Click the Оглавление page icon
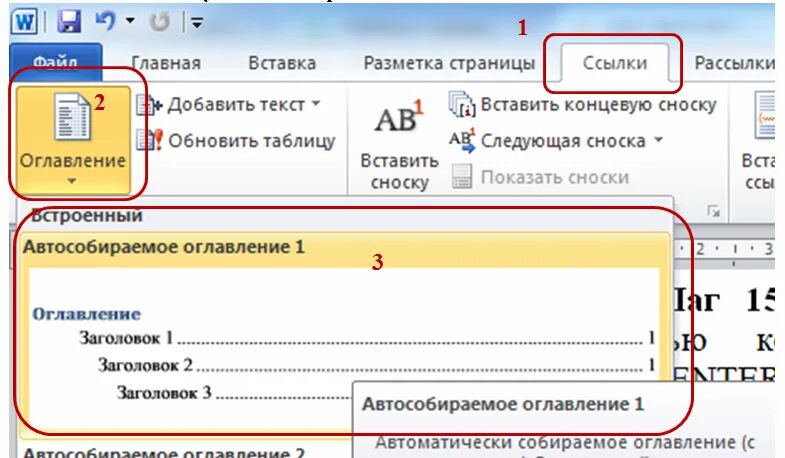785x458 pixels. click(x=73, y=117)
